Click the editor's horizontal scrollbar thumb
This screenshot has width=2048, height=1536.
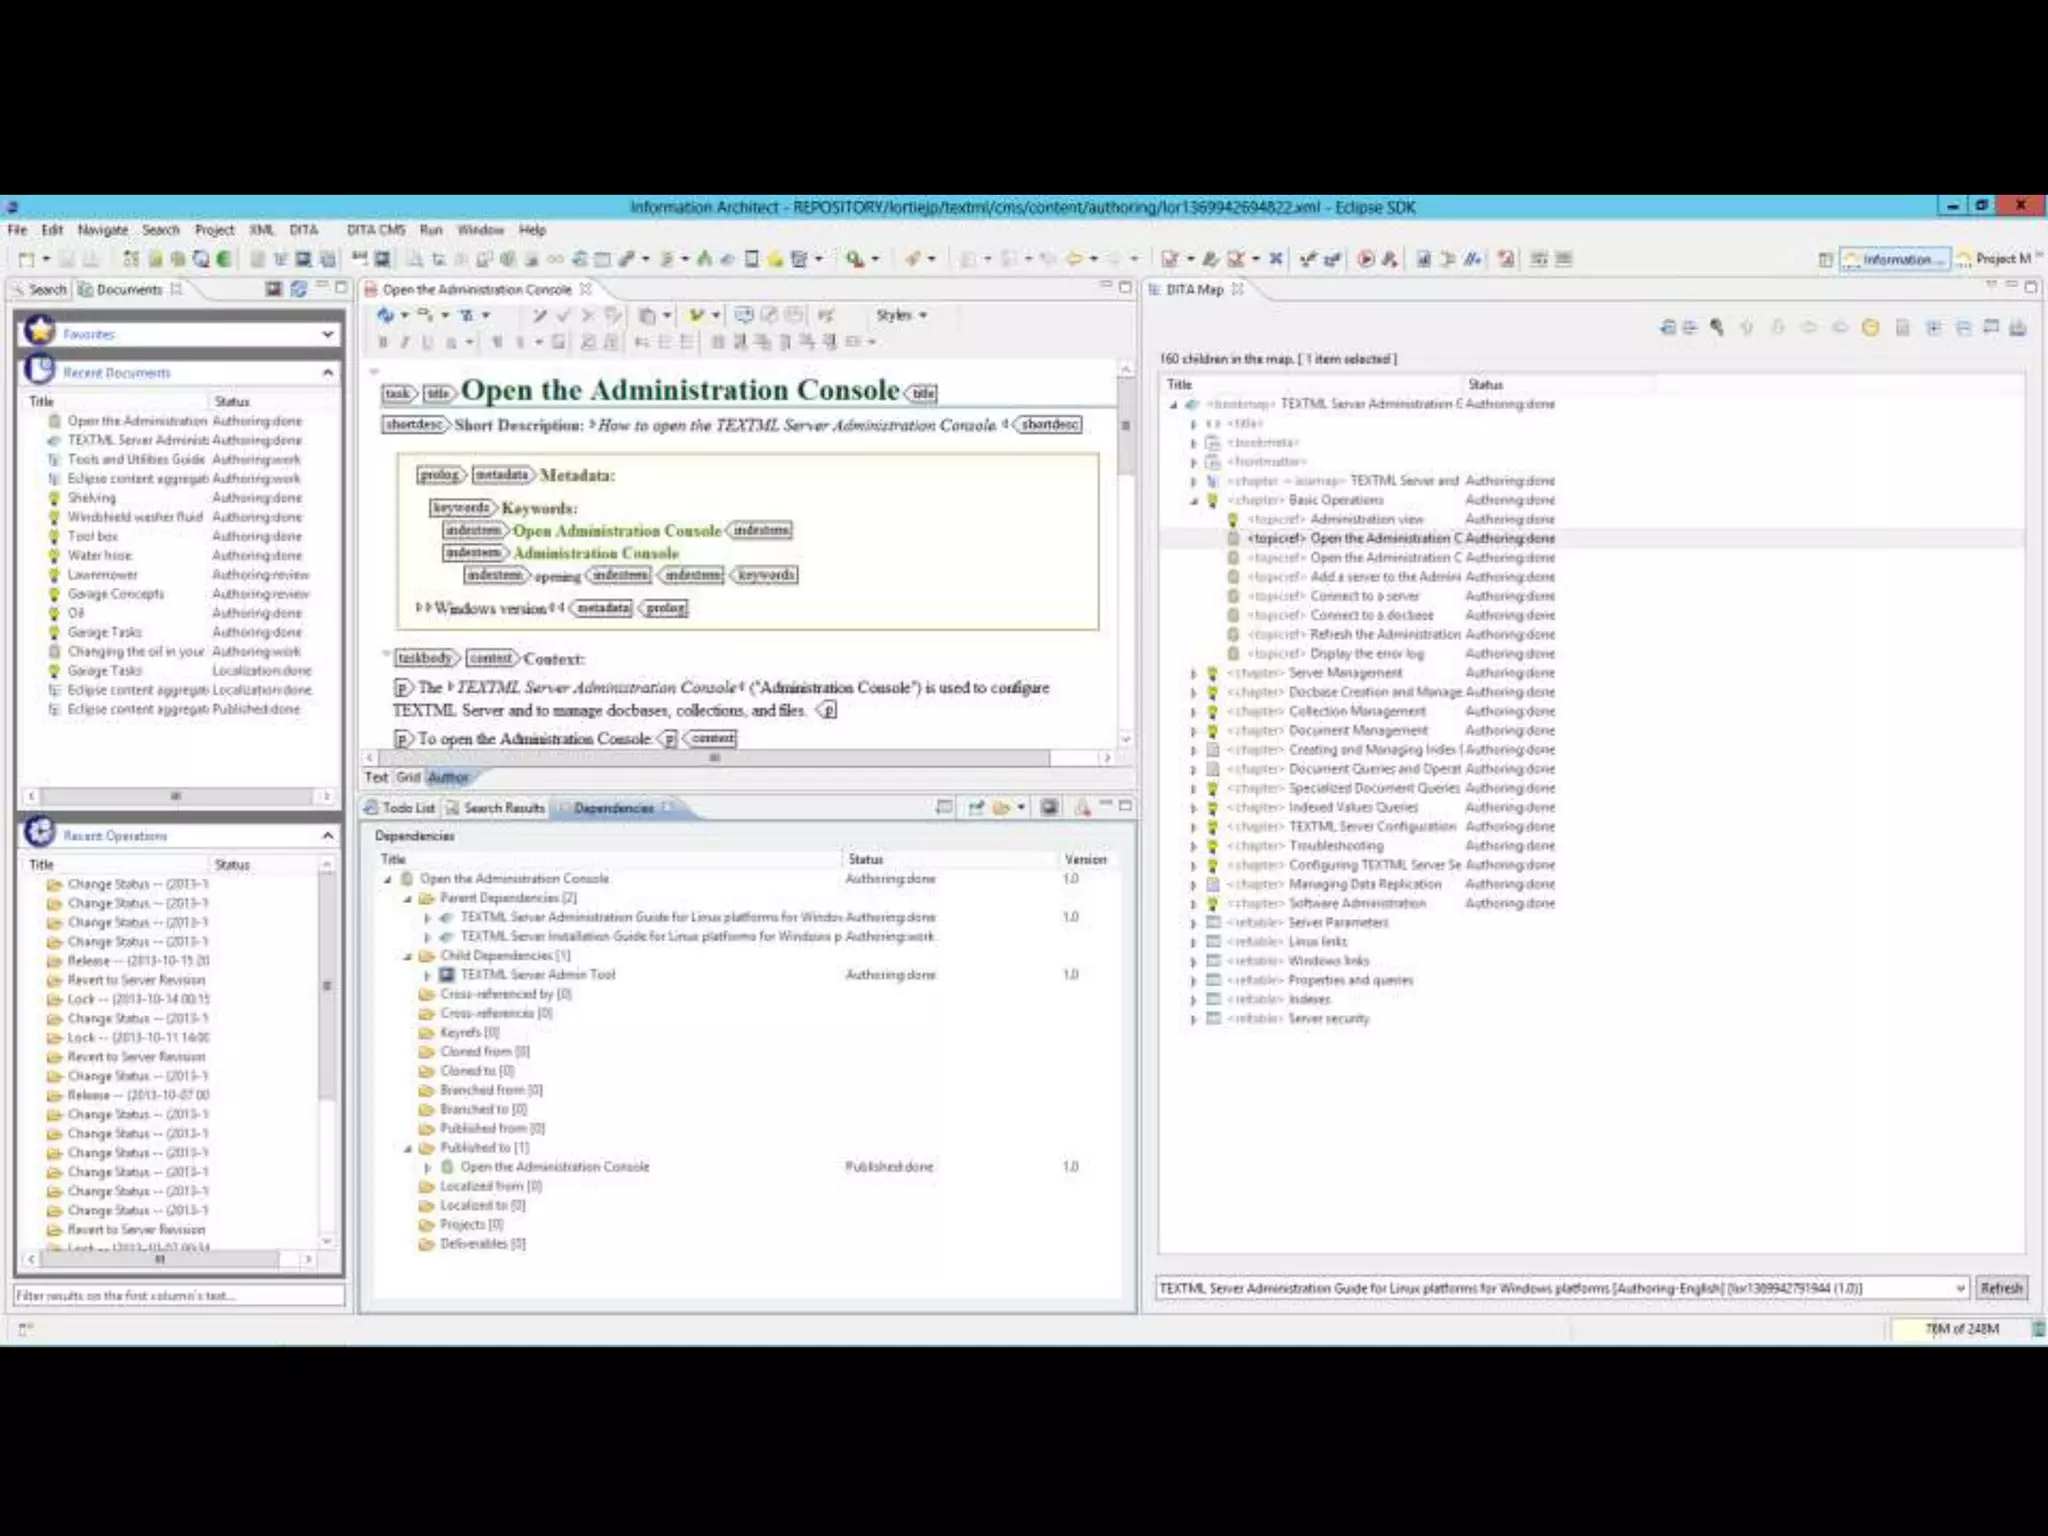[714, 758]
